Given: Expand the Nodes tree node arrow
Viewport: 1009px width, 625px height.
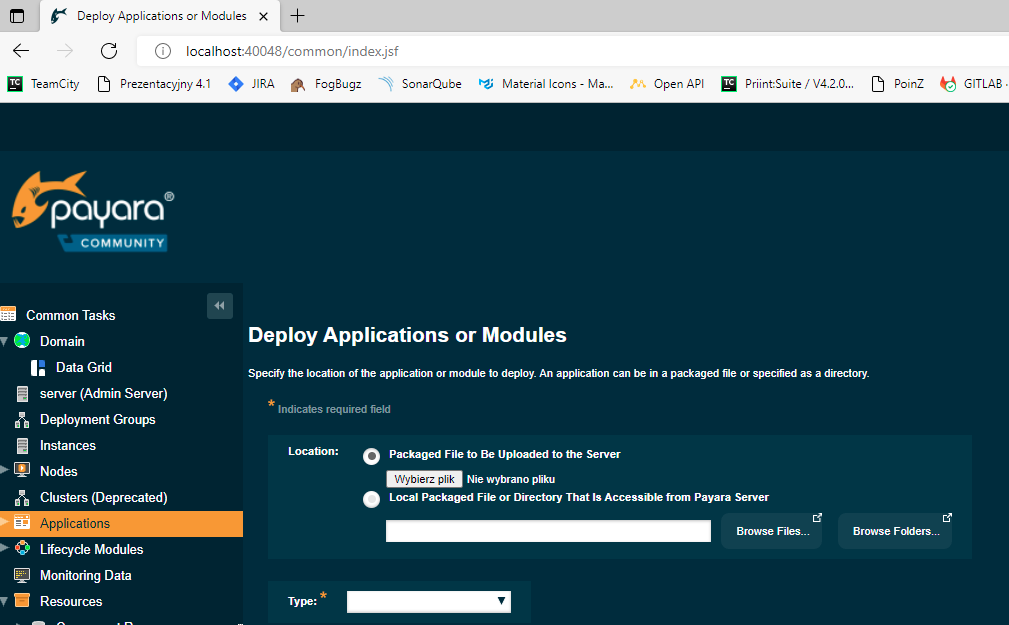Looking at the screenshot, I should pos(5,471).
